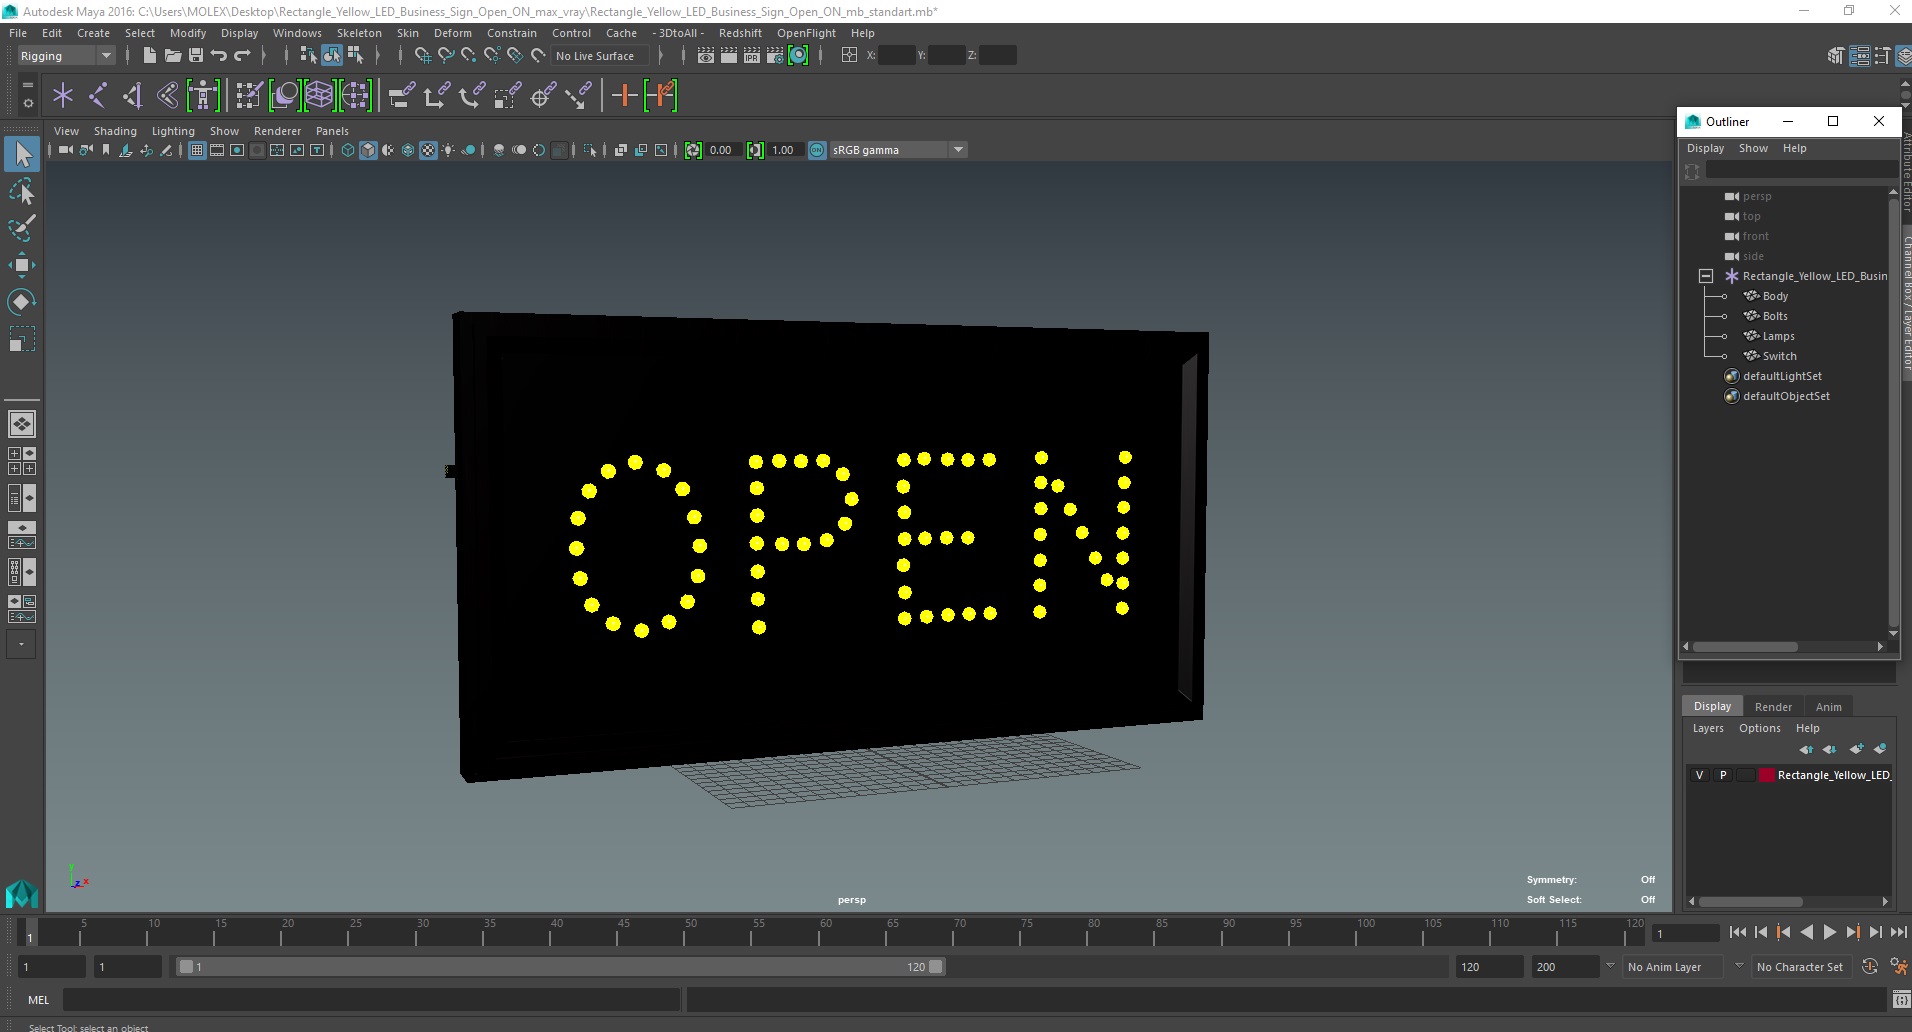Screen dimensions: 1912x1032
Task: Toggle textured display checker icon
Action: 428,150
